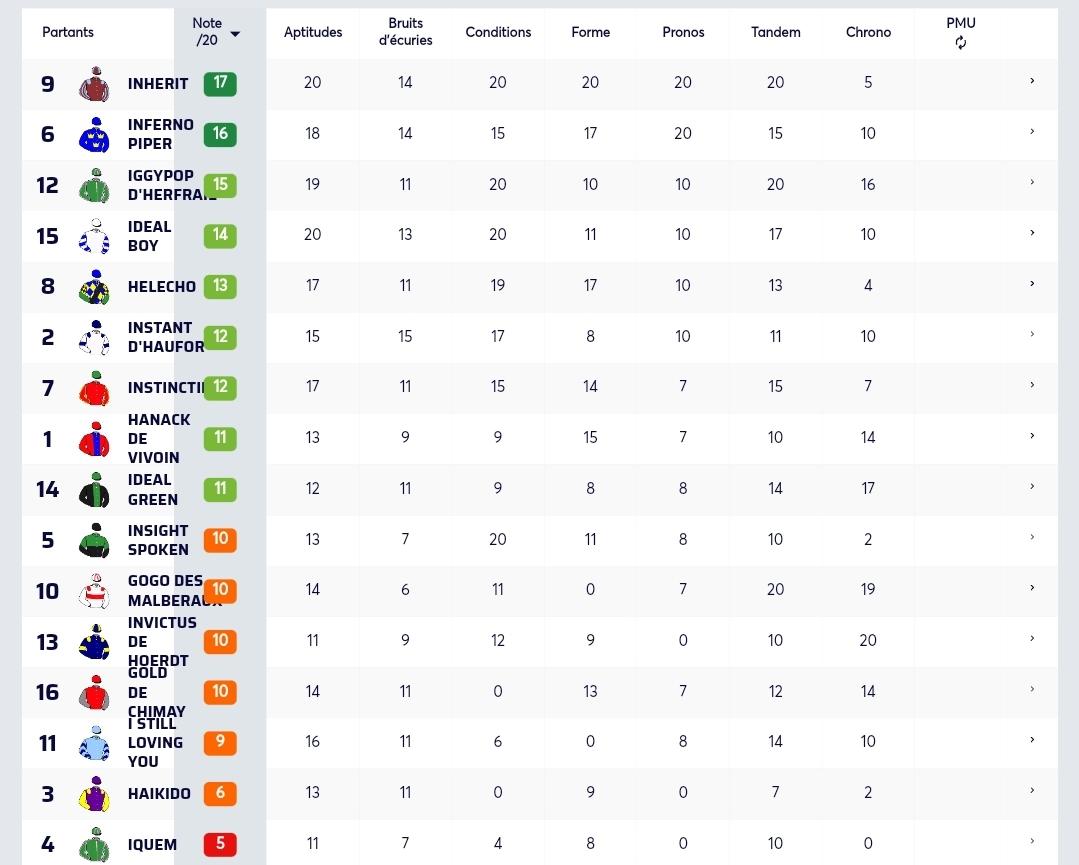Click HAIKIDO's purple and yellow silks icon

(95, 794)
